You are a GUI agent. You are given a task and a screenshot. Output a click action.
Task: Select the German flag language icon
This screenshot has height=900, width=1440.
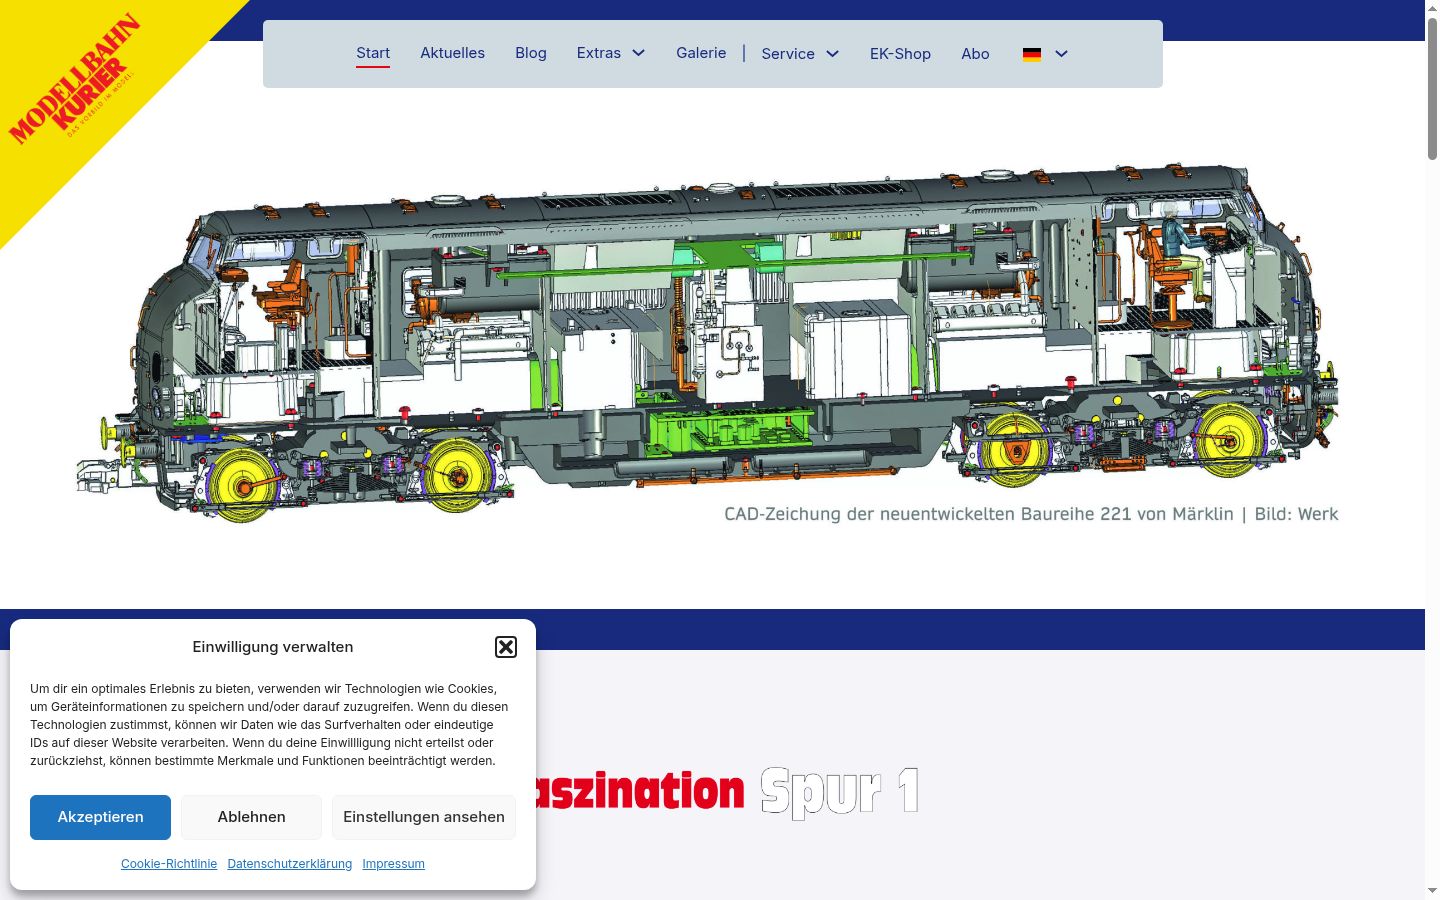point(1032,54)
